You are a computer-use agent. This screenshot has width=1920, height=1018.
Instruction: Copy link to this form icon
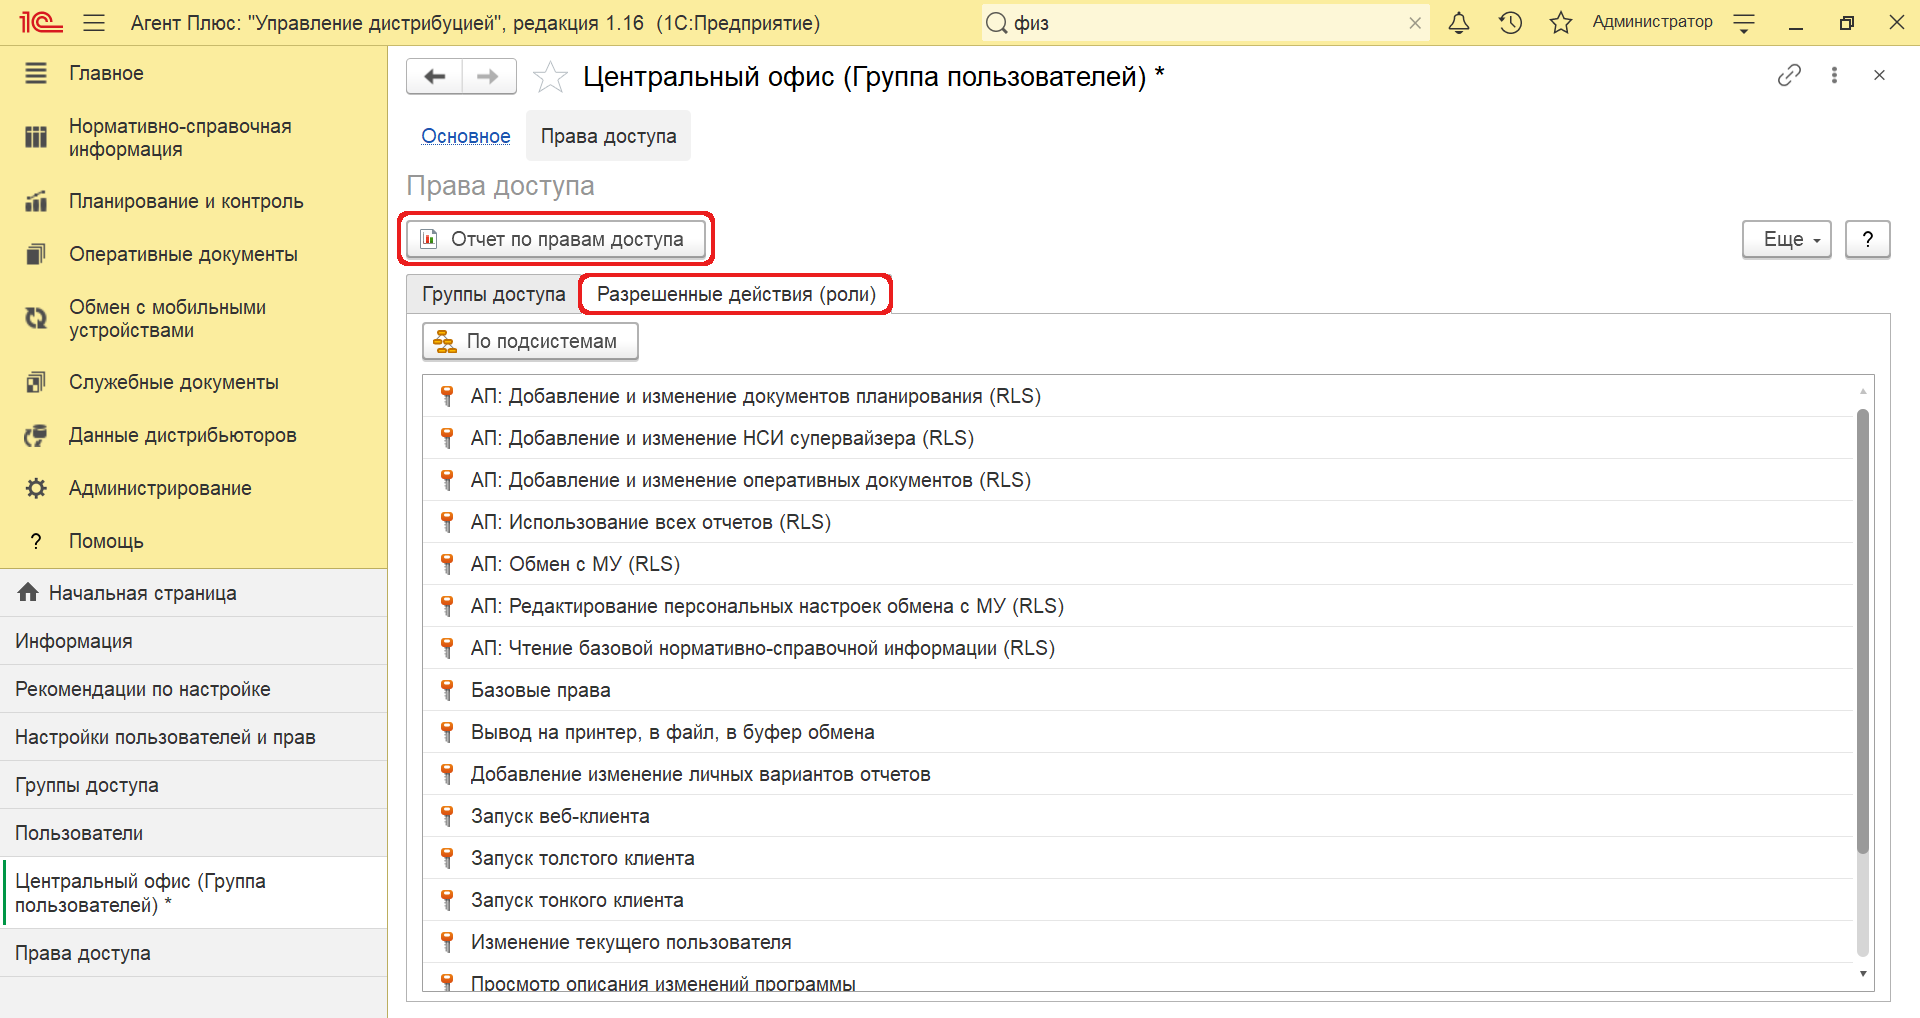tap(1789, 75)
